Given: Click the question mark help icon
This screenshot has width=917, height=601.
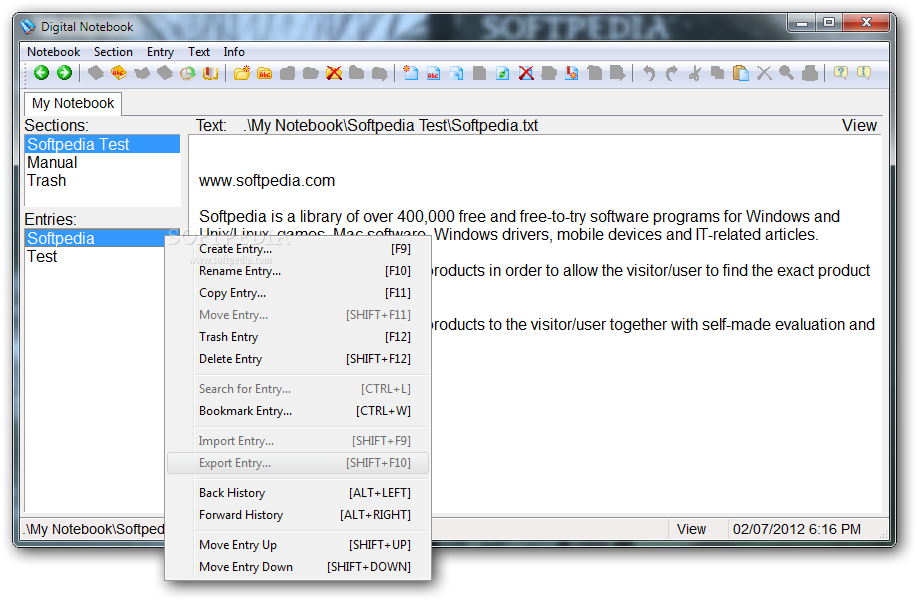Looking at the screenshot, I should [x=841, y=73].
